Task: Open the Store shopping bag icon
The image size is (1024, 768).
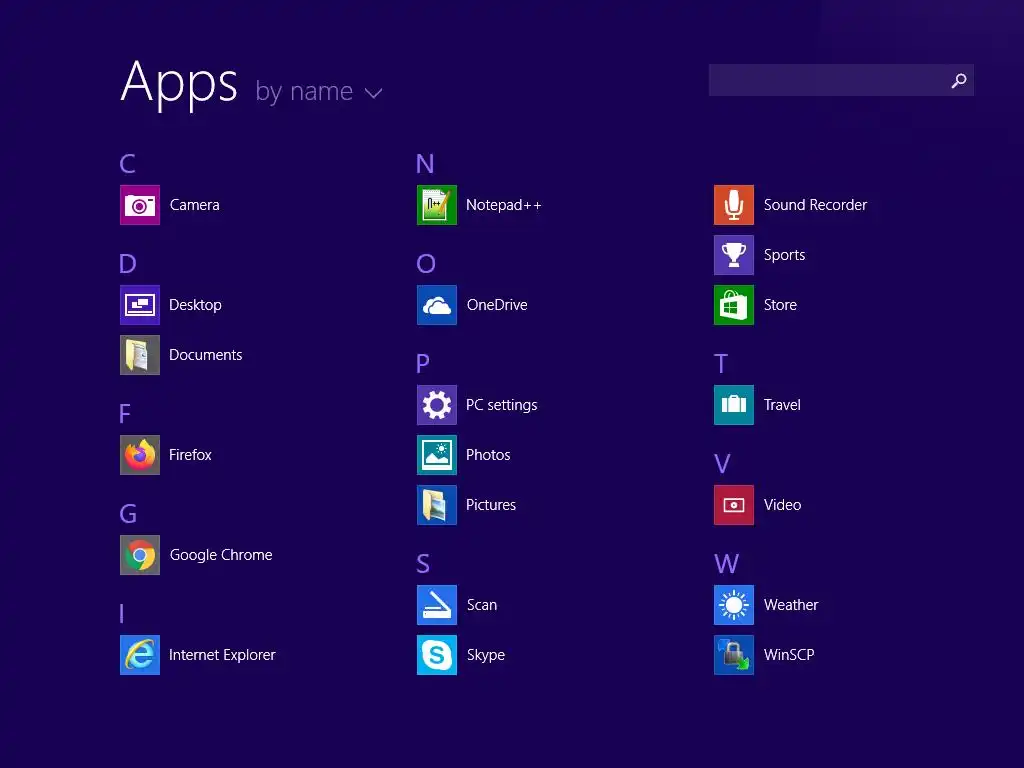Action: click(x=734, y=305)
